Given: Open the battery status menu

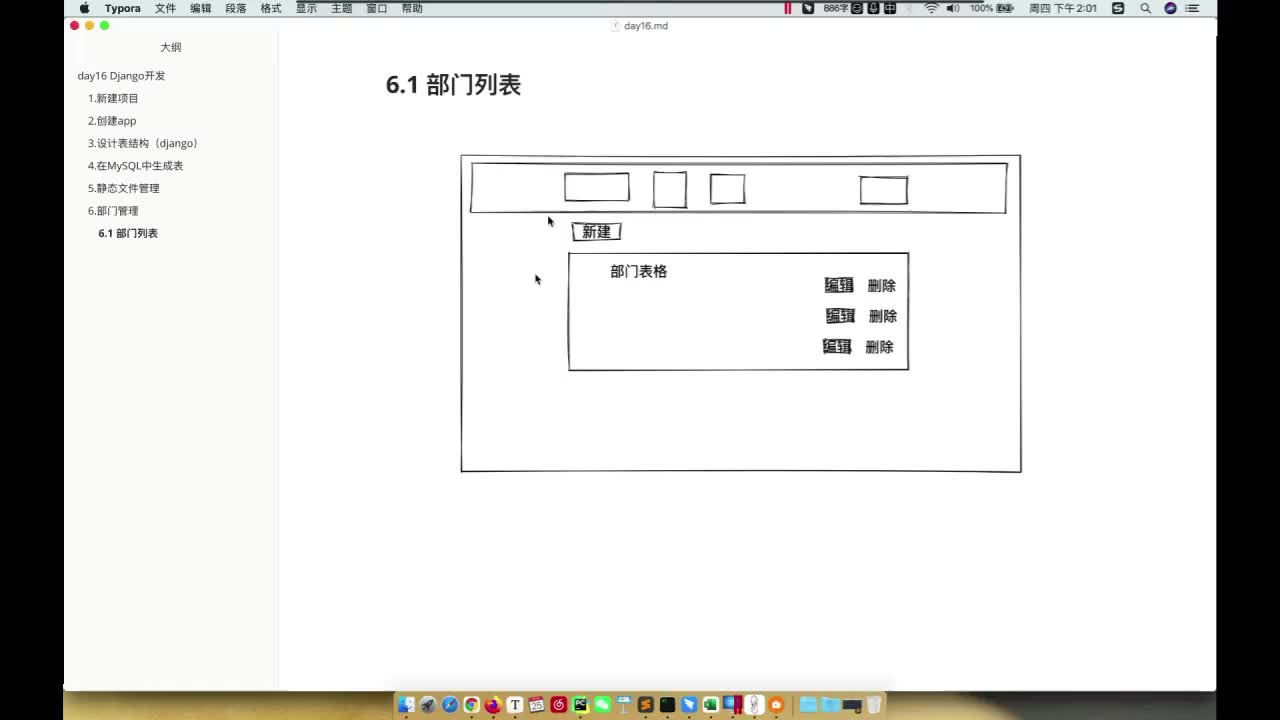Looking at the screenshot, I should point(1004,8).
